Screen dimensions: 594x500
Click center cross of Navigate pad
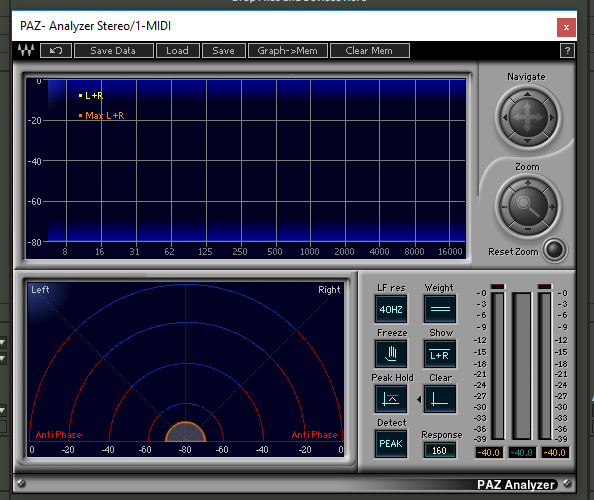pyautogui.click(x=527, y=117)
